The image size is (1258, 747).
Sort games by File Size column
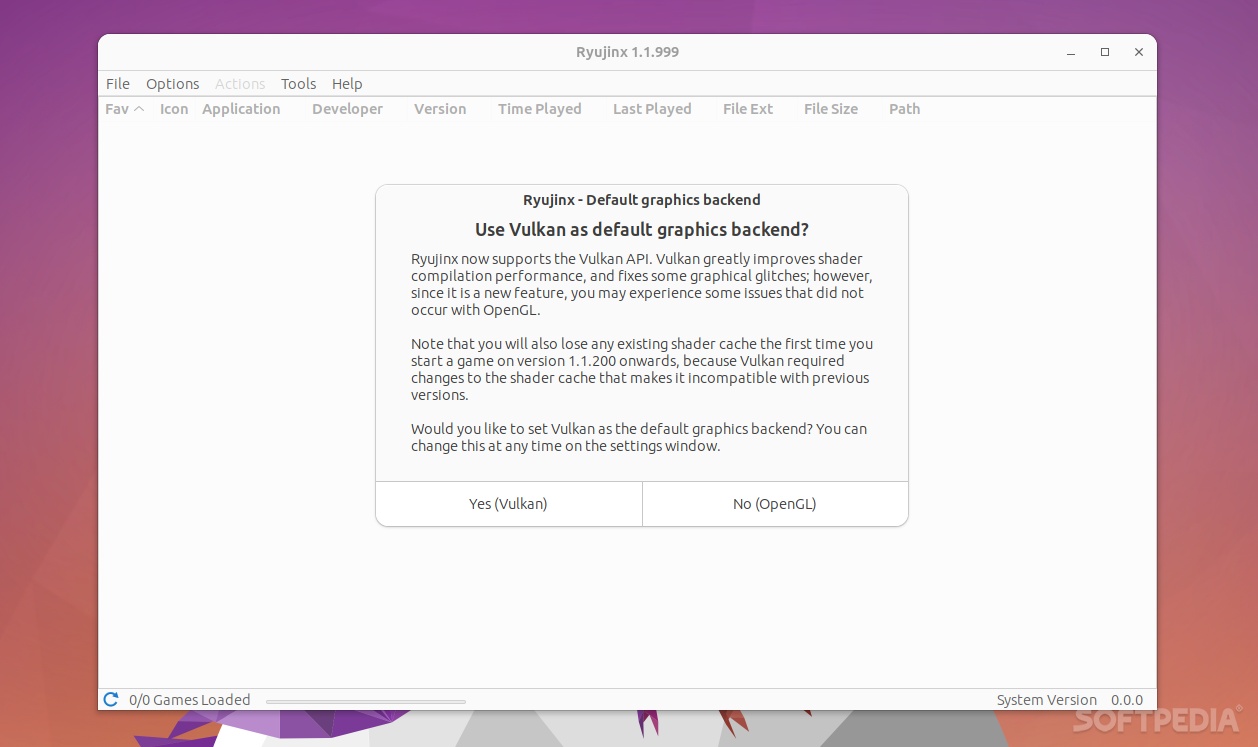point(830,109)
